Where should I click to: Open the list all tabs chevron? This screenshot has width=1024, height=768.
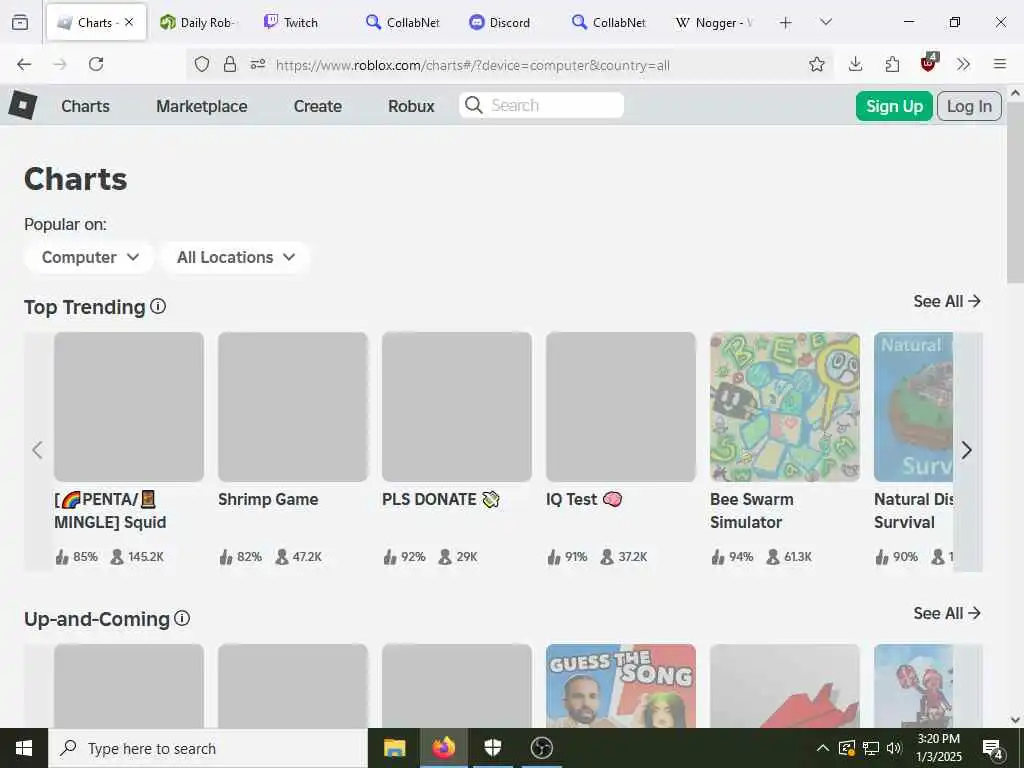tap(825, 22)
